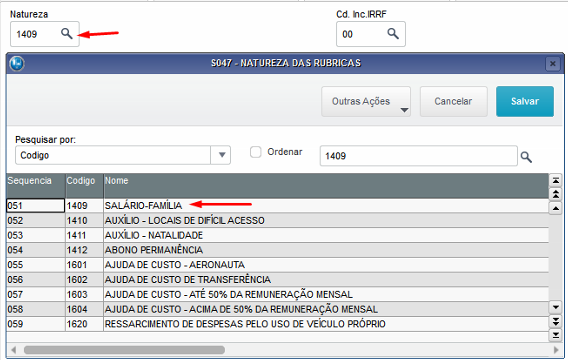Click the horizontal scrollbar thumb

[124, 350]
